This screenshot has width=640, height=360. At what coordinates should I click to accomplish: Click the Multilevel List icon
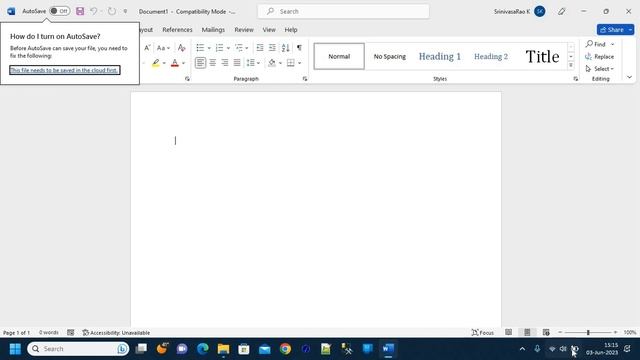tap(239, 48)
